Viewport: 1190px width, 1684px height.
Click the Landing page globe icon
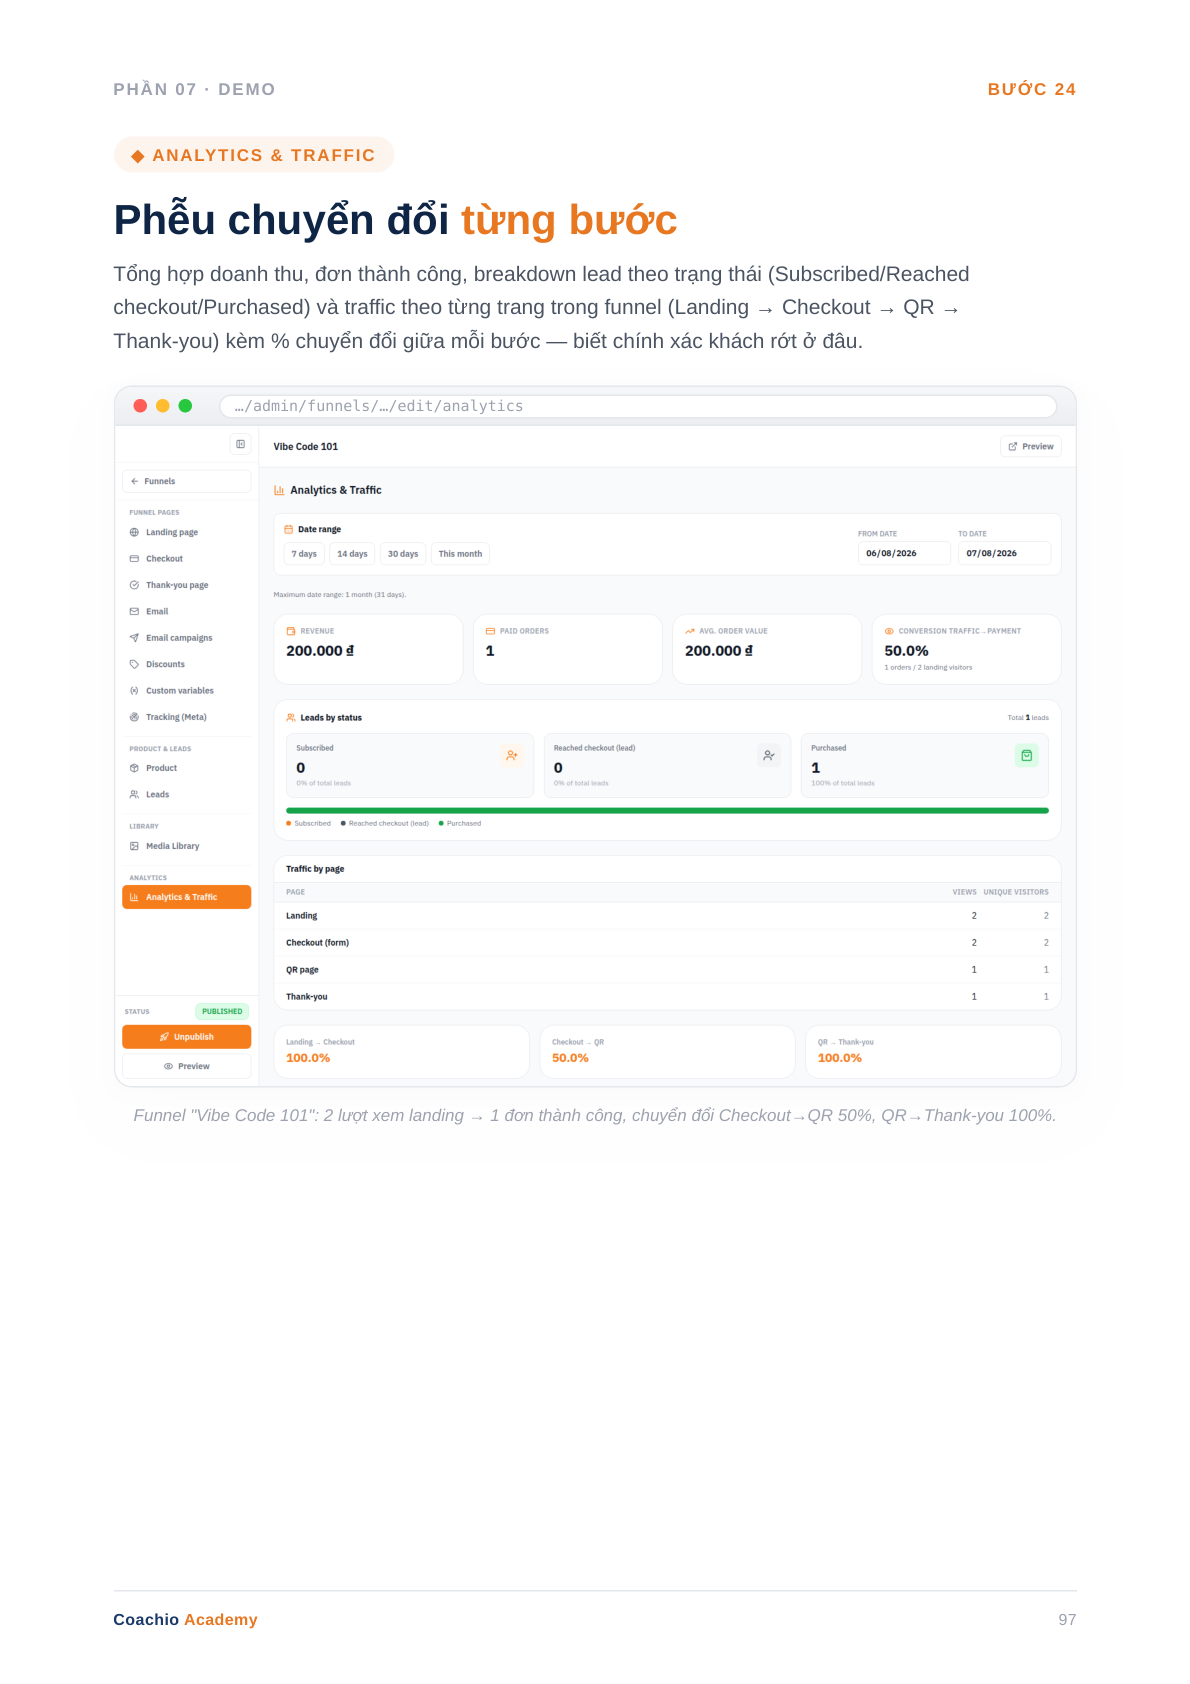click(134, 532)
